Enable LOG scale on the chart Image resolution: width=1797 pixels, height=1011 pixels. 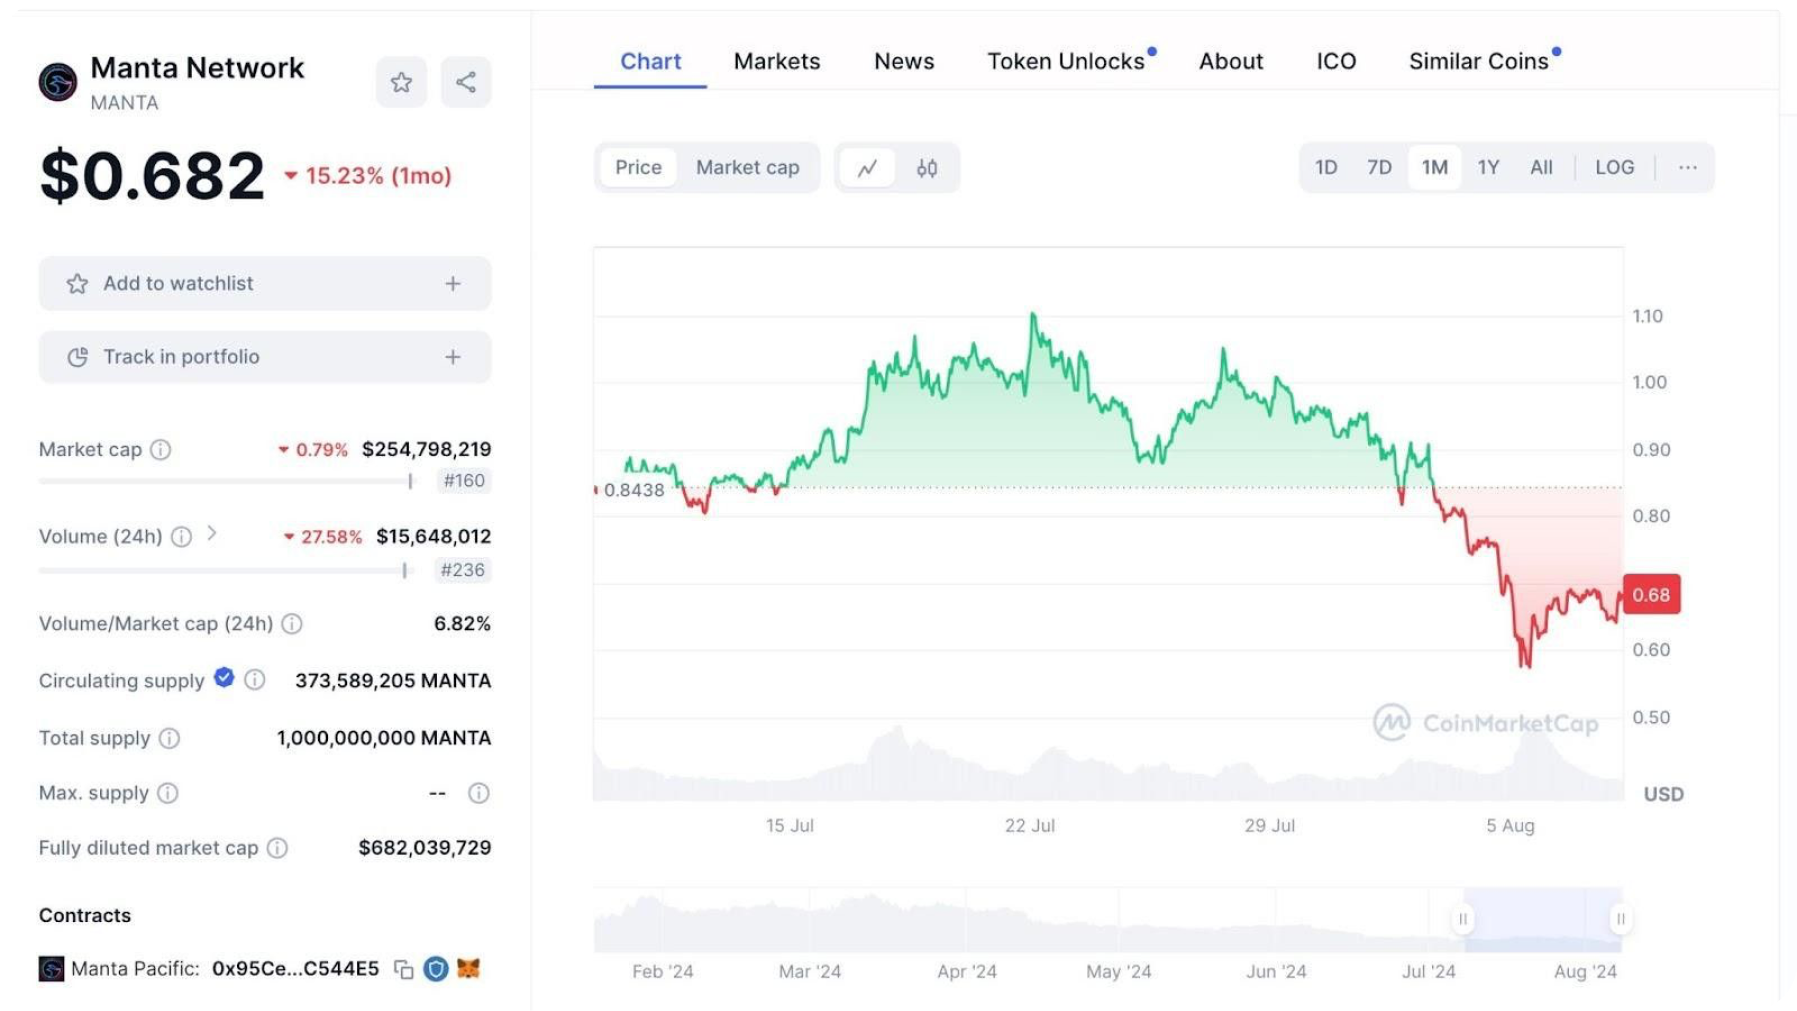point(1614,167)
